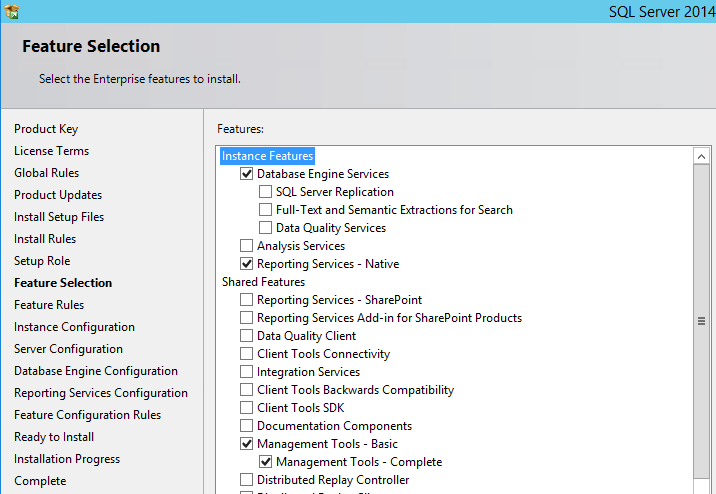The image size is (716, 494).
Task: Check Distributed Replay Controller
Action: 247,480
